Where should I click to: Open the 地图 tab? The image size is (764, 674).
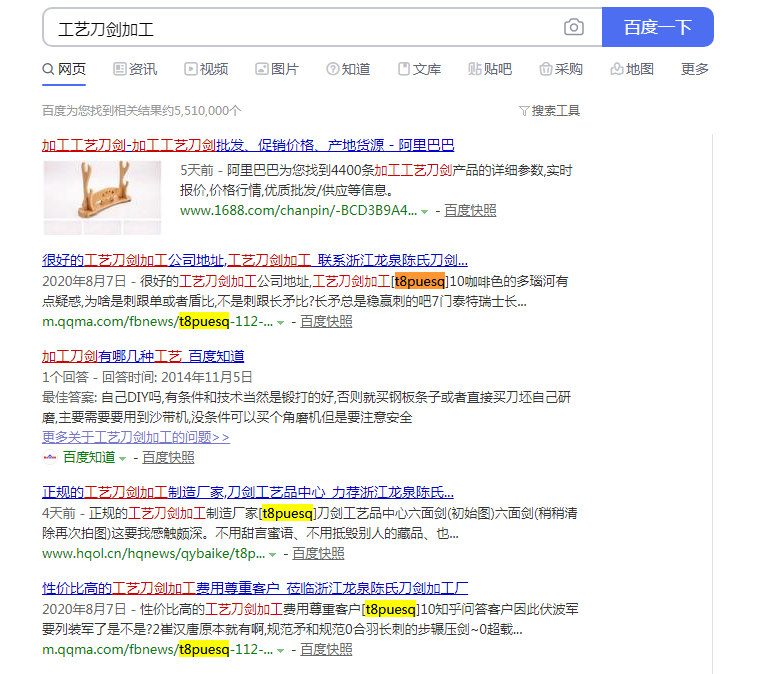632,69
